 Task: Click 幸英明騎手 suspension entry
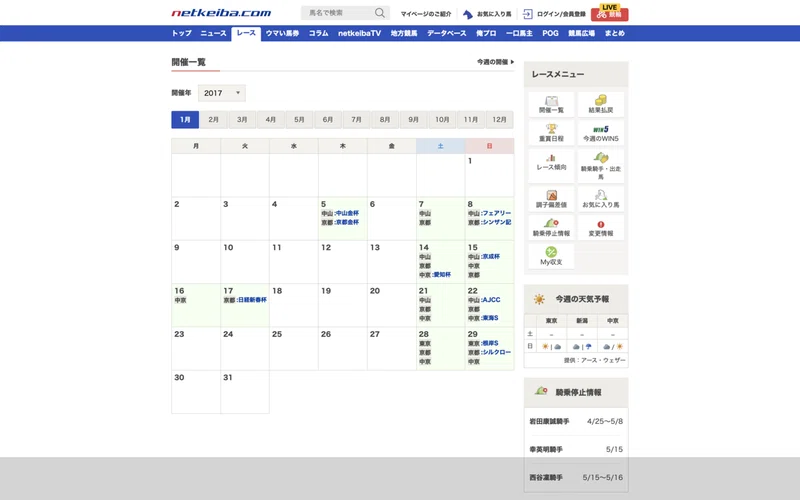pyautogui.click(x=546, y=449)
